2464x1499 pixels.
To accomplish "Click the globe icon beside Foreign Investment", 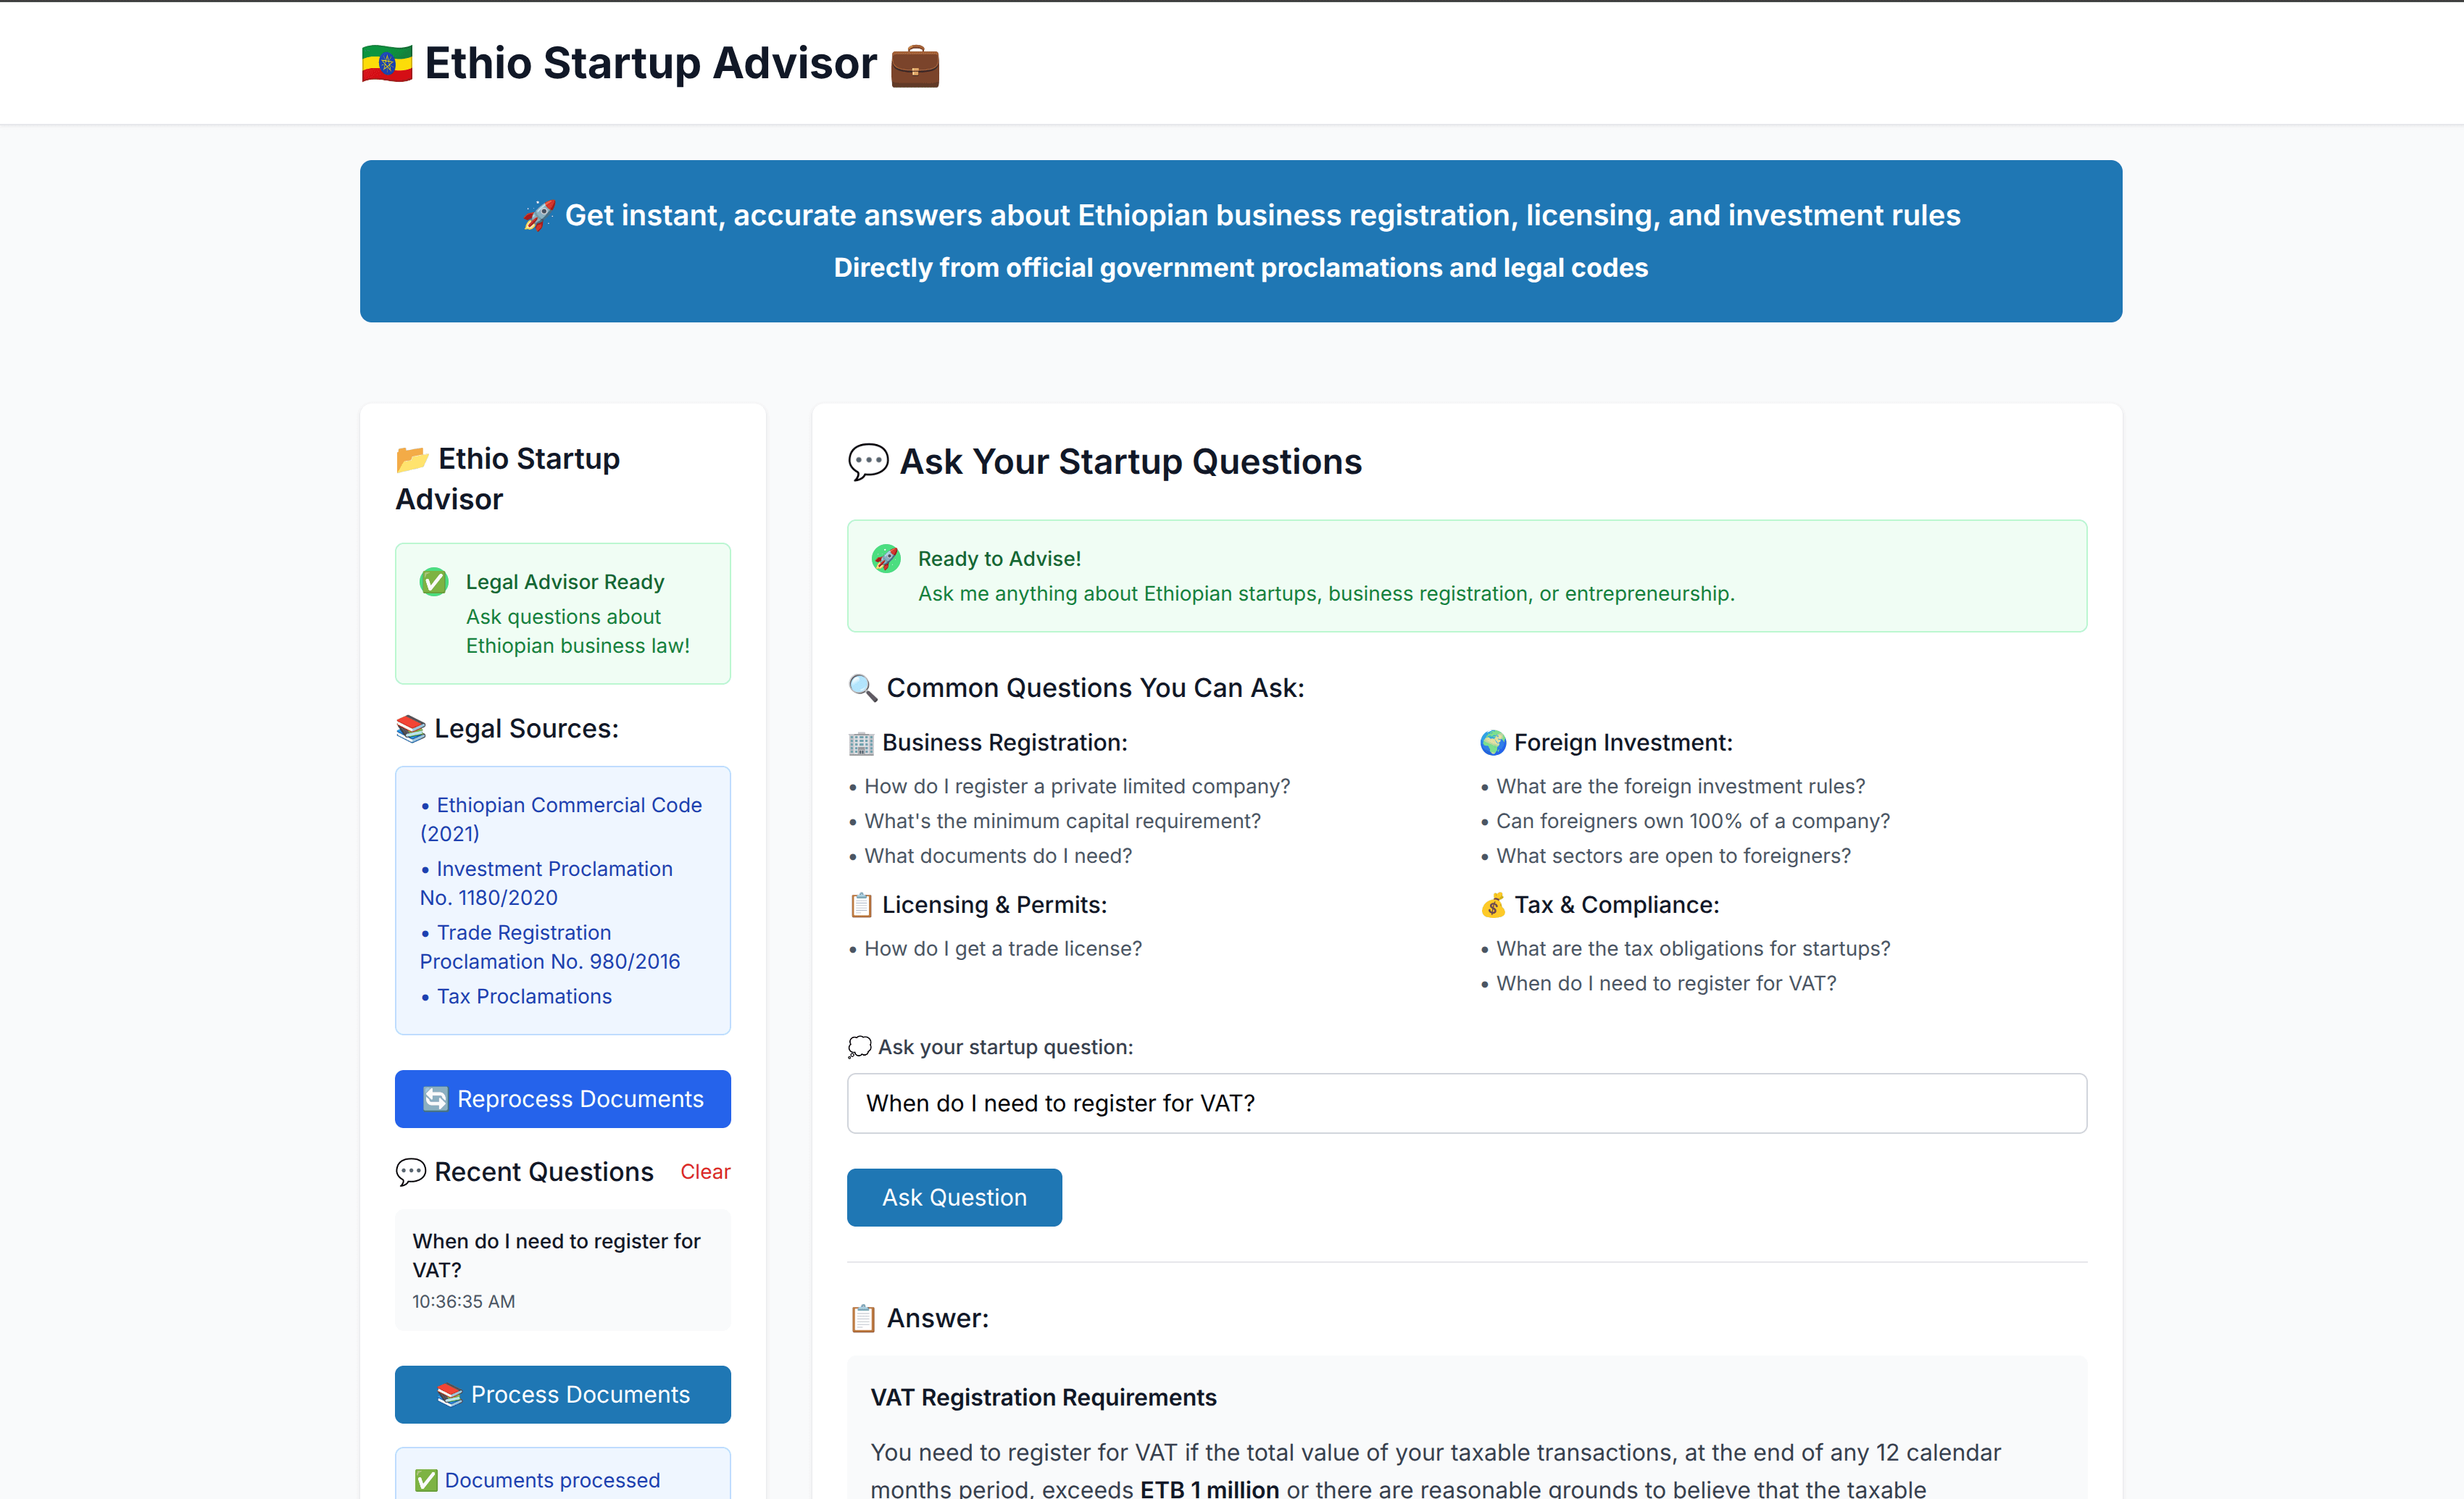I will point(1493,742).
